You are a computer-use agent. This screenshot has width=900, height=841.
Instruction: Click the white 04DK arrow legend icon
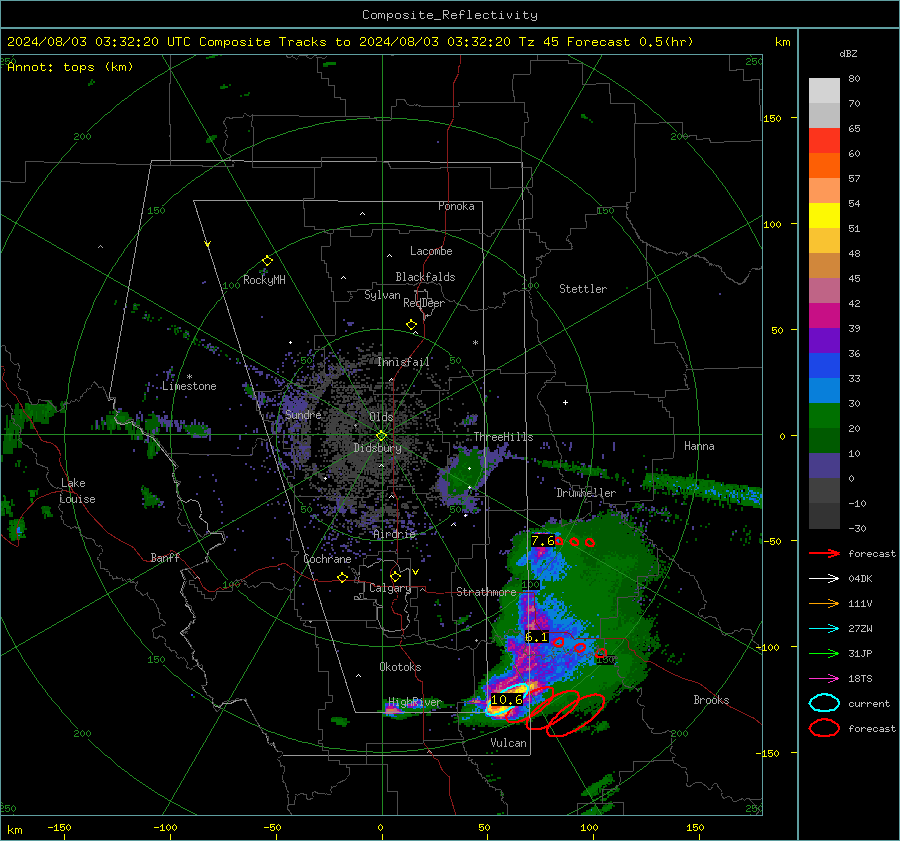[x=824, y=578]
